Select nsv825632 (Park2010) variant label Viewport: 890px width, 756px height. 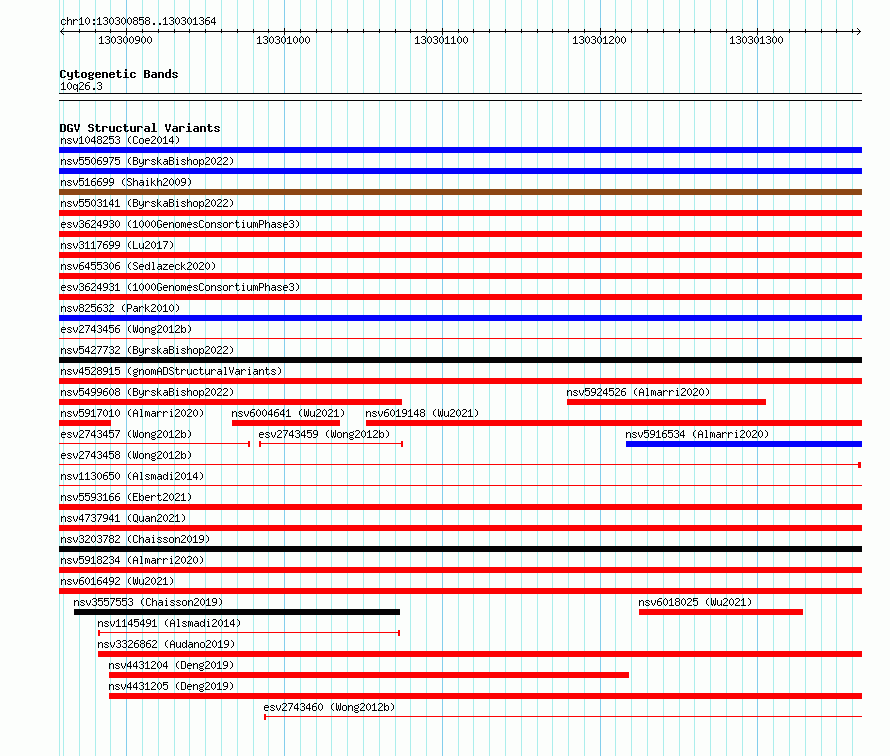120,308
